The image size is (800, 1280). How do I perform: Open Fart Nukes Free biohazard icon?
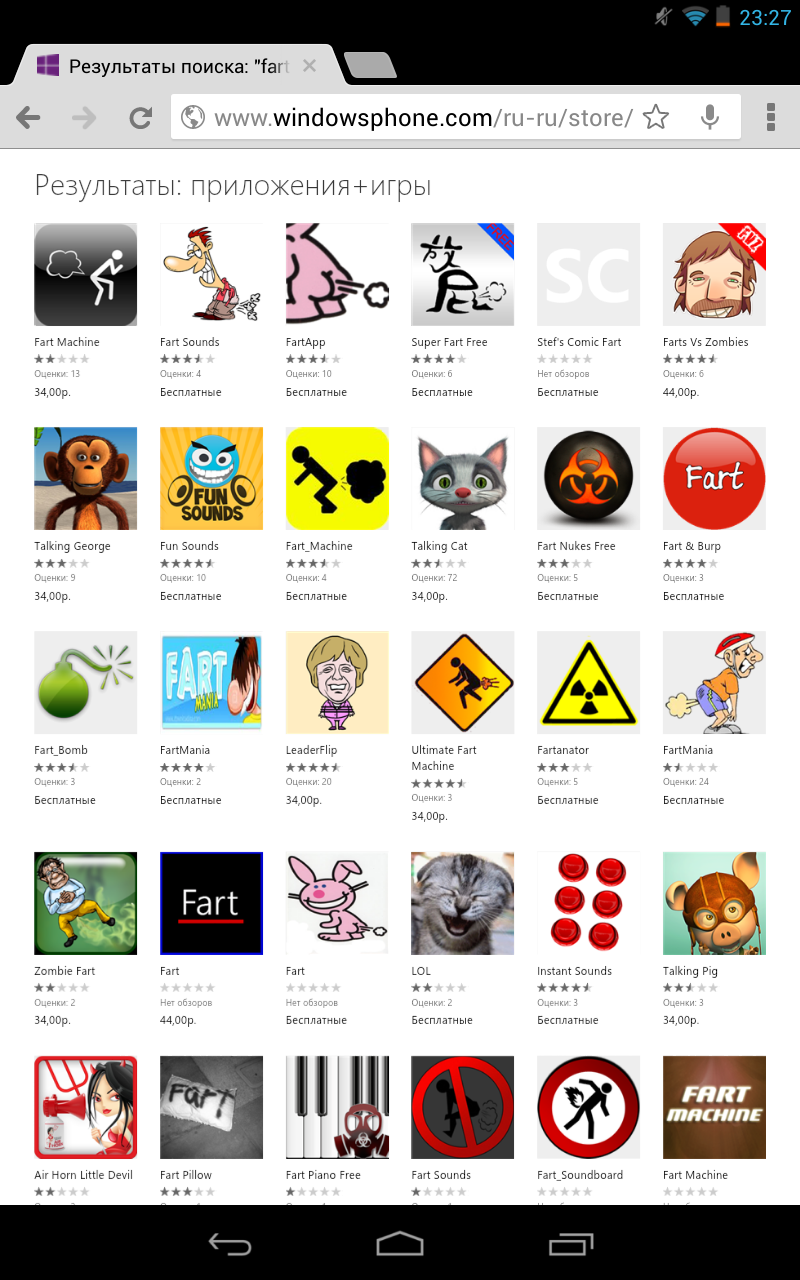click(589, 478)
